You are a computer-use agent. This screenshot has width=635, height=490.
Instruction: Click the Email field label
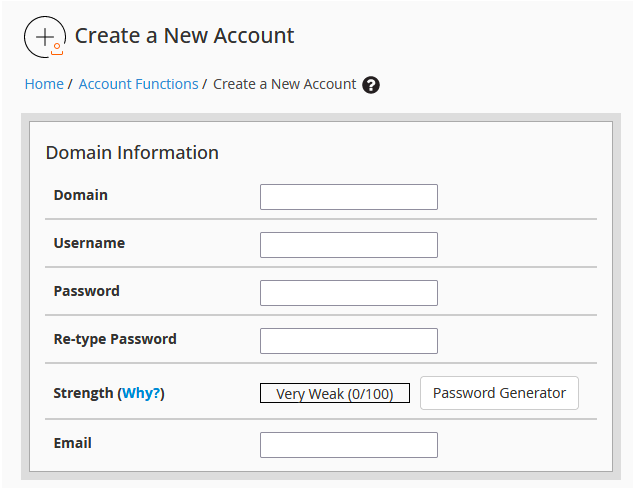[x=72, y=443]
